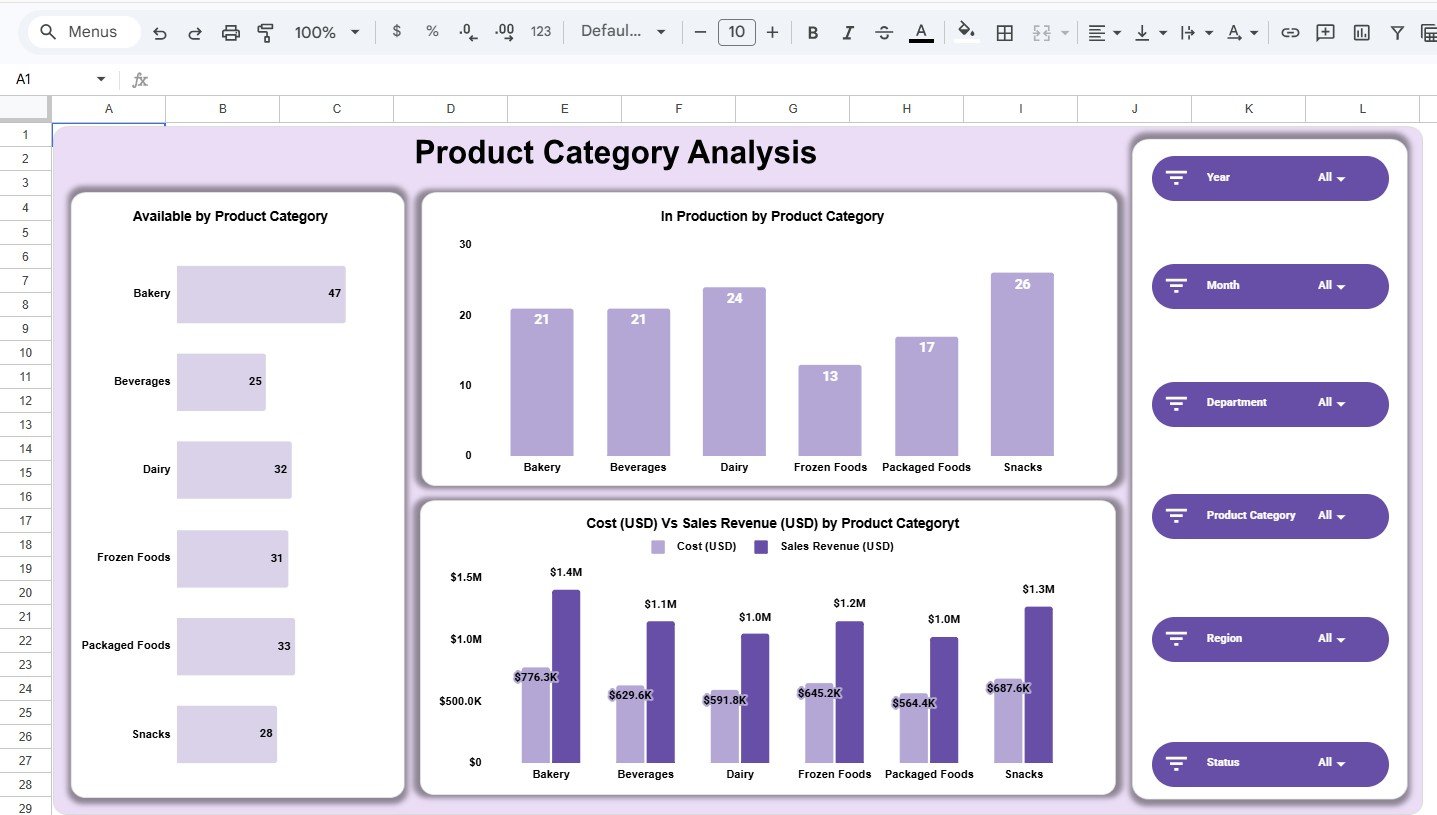Open the zoom 100% dropdown
The width and height of the screenshot is (1437, 815).
(x=327, y=32)
